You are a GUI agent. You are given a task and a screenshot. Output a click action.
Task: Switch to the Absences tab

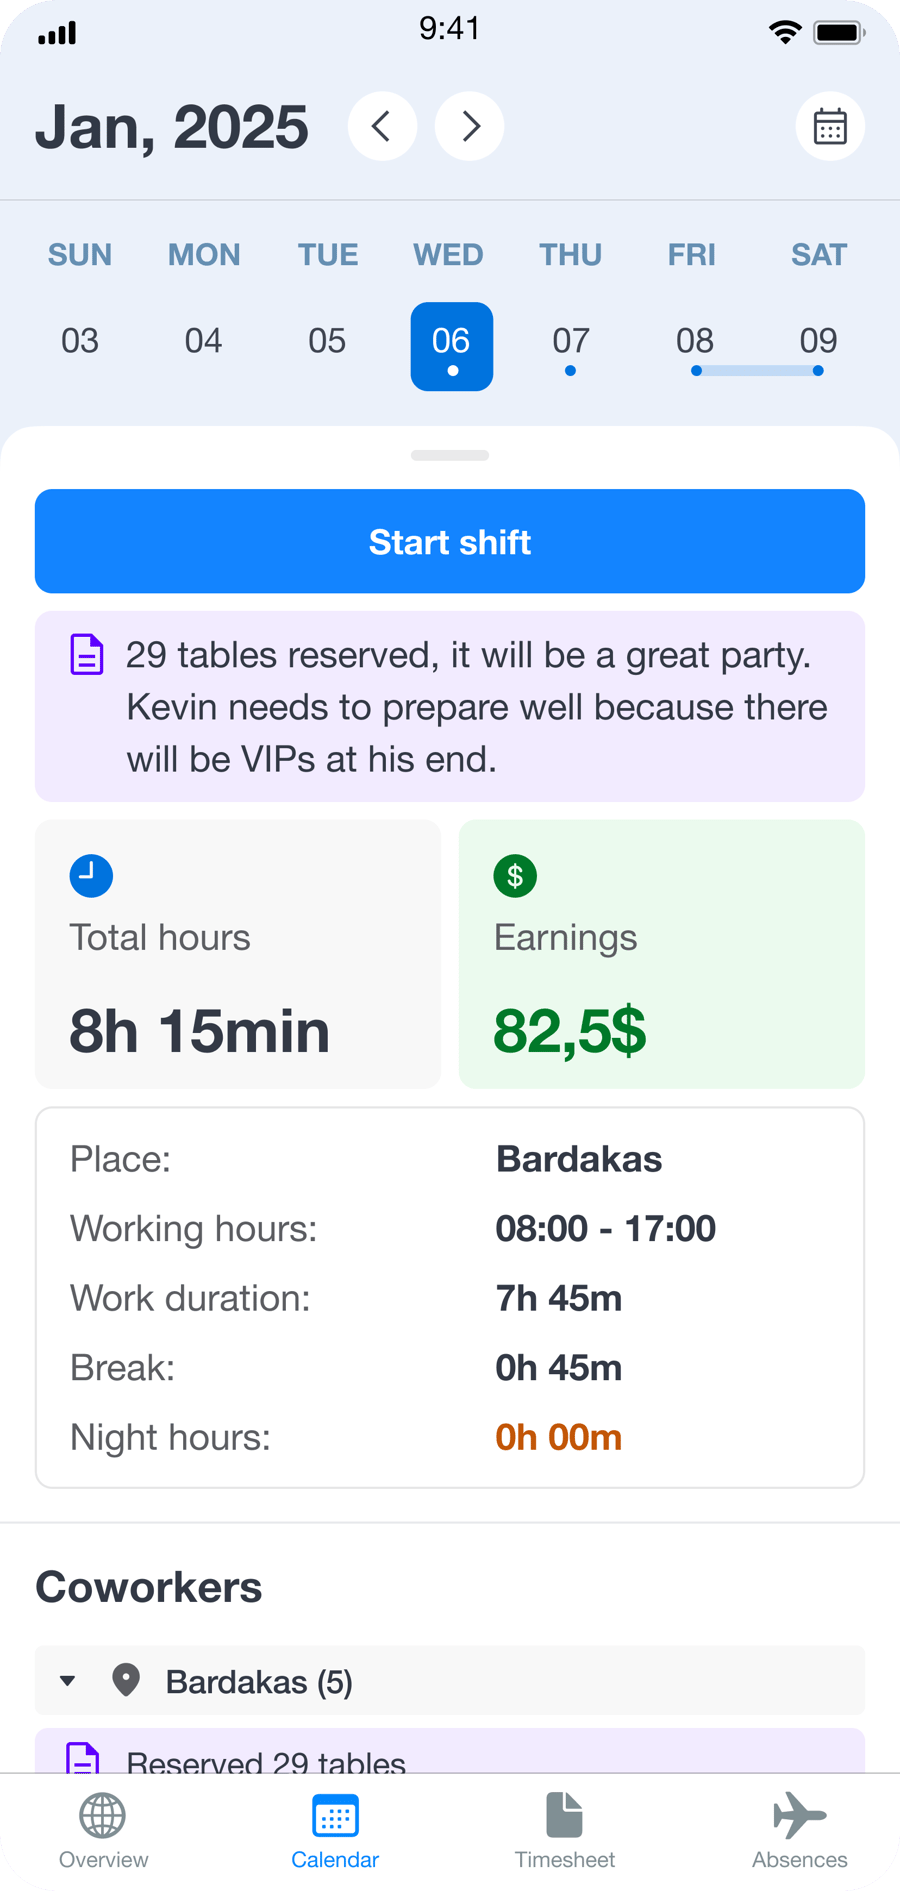[x=799, y=1830]
